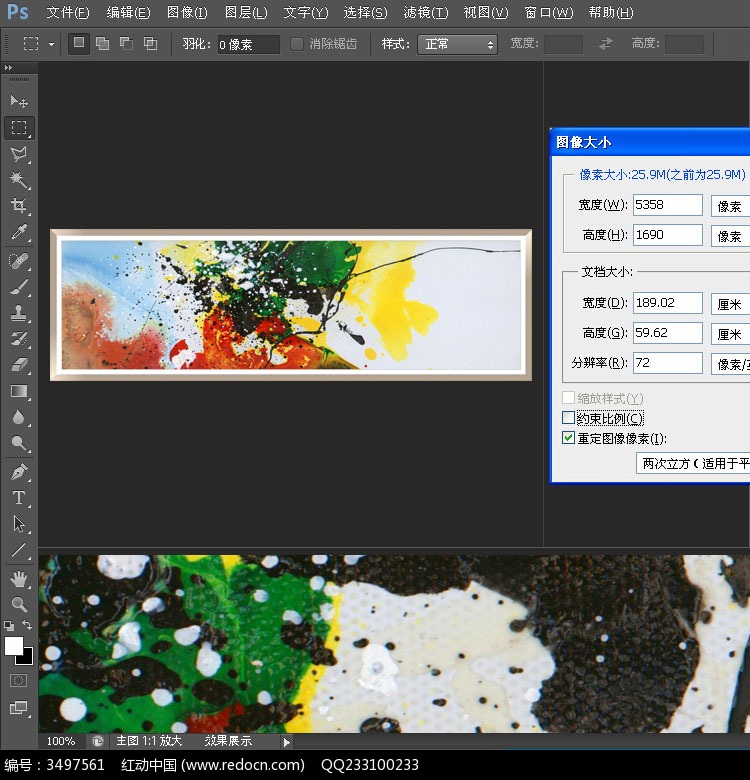This screenshot has height=780, width=750.
Task: Open the Layer menu (图层)
Action: pyautogui.click(x=246, y=12)
